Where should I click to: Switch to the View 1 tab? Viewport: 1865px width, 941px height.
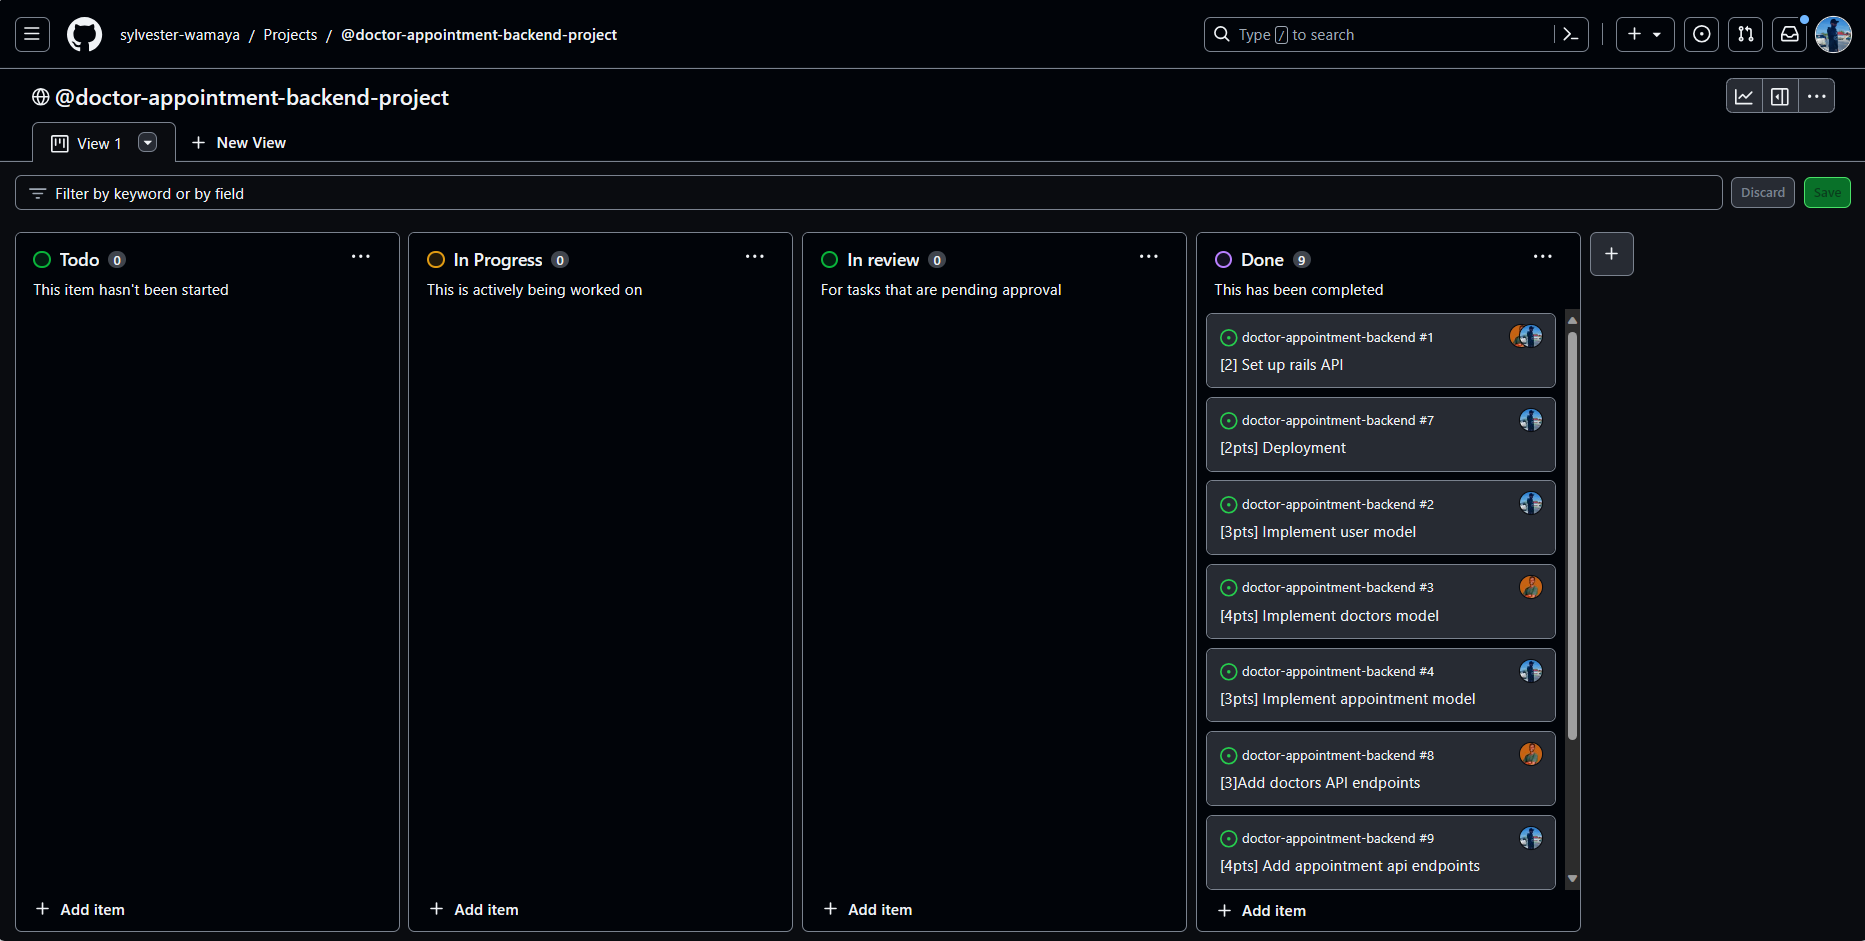coord(96,142)
